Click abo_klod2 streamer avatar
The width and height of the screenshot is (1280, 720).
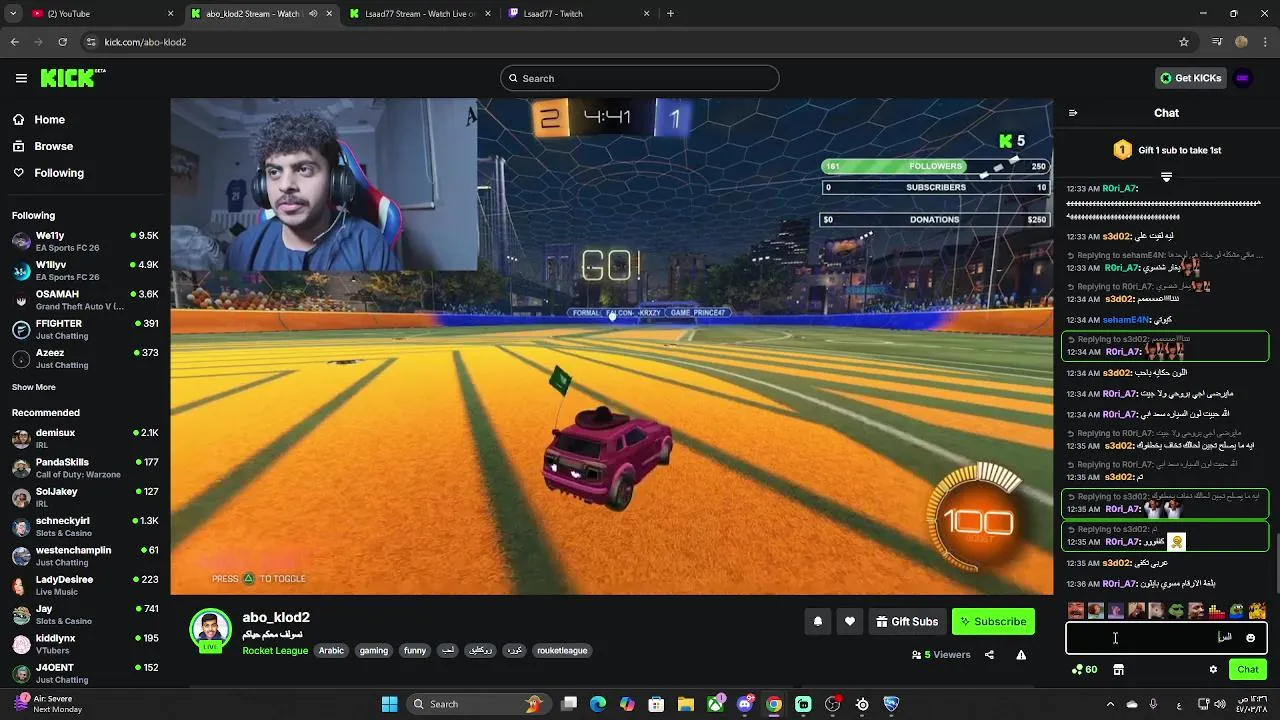pyautogui.click(x=210, y=630)
